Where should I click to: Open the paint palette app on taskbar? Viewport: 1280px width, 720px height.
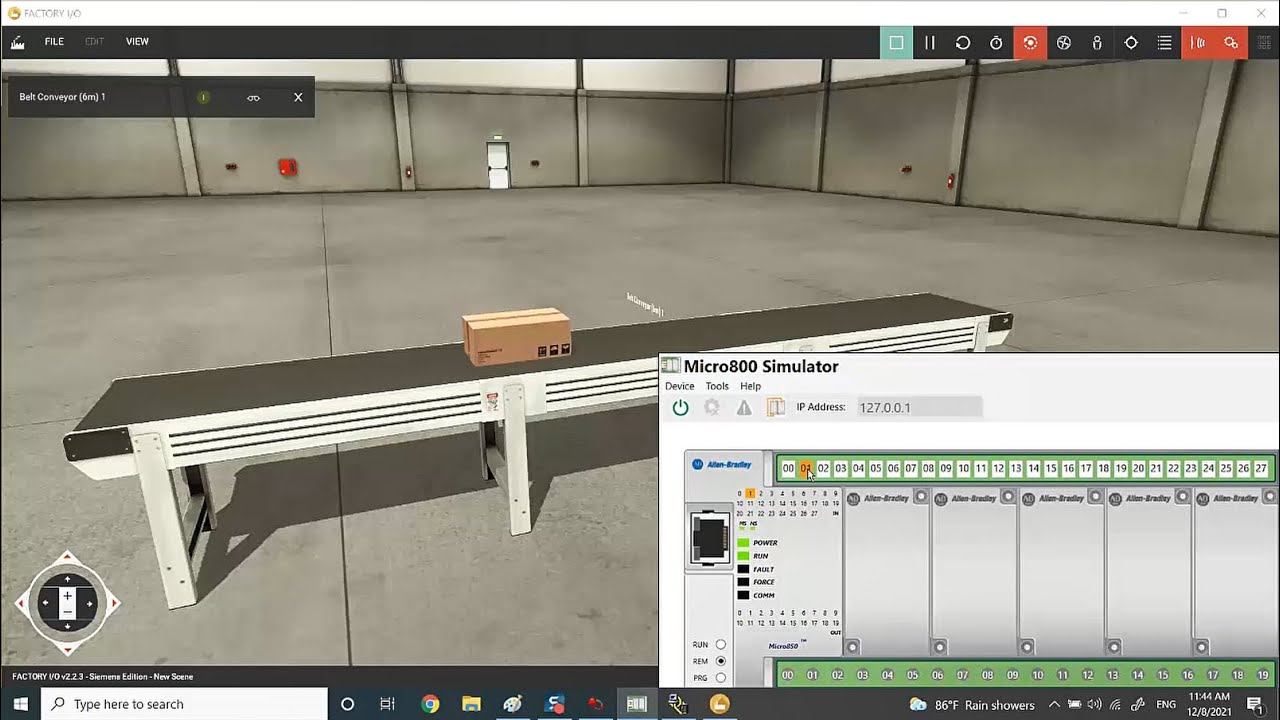513,704
